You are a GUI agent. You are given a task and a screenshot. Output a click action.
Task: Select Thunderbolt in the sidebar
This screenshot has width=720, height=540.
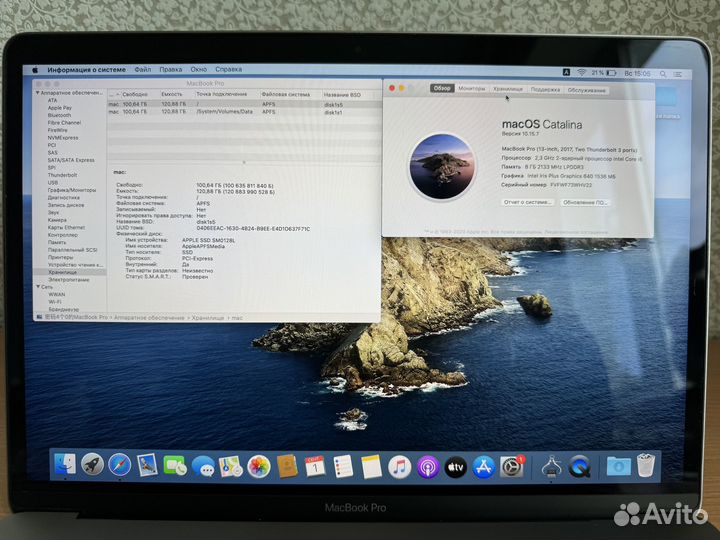pos(62,175)
